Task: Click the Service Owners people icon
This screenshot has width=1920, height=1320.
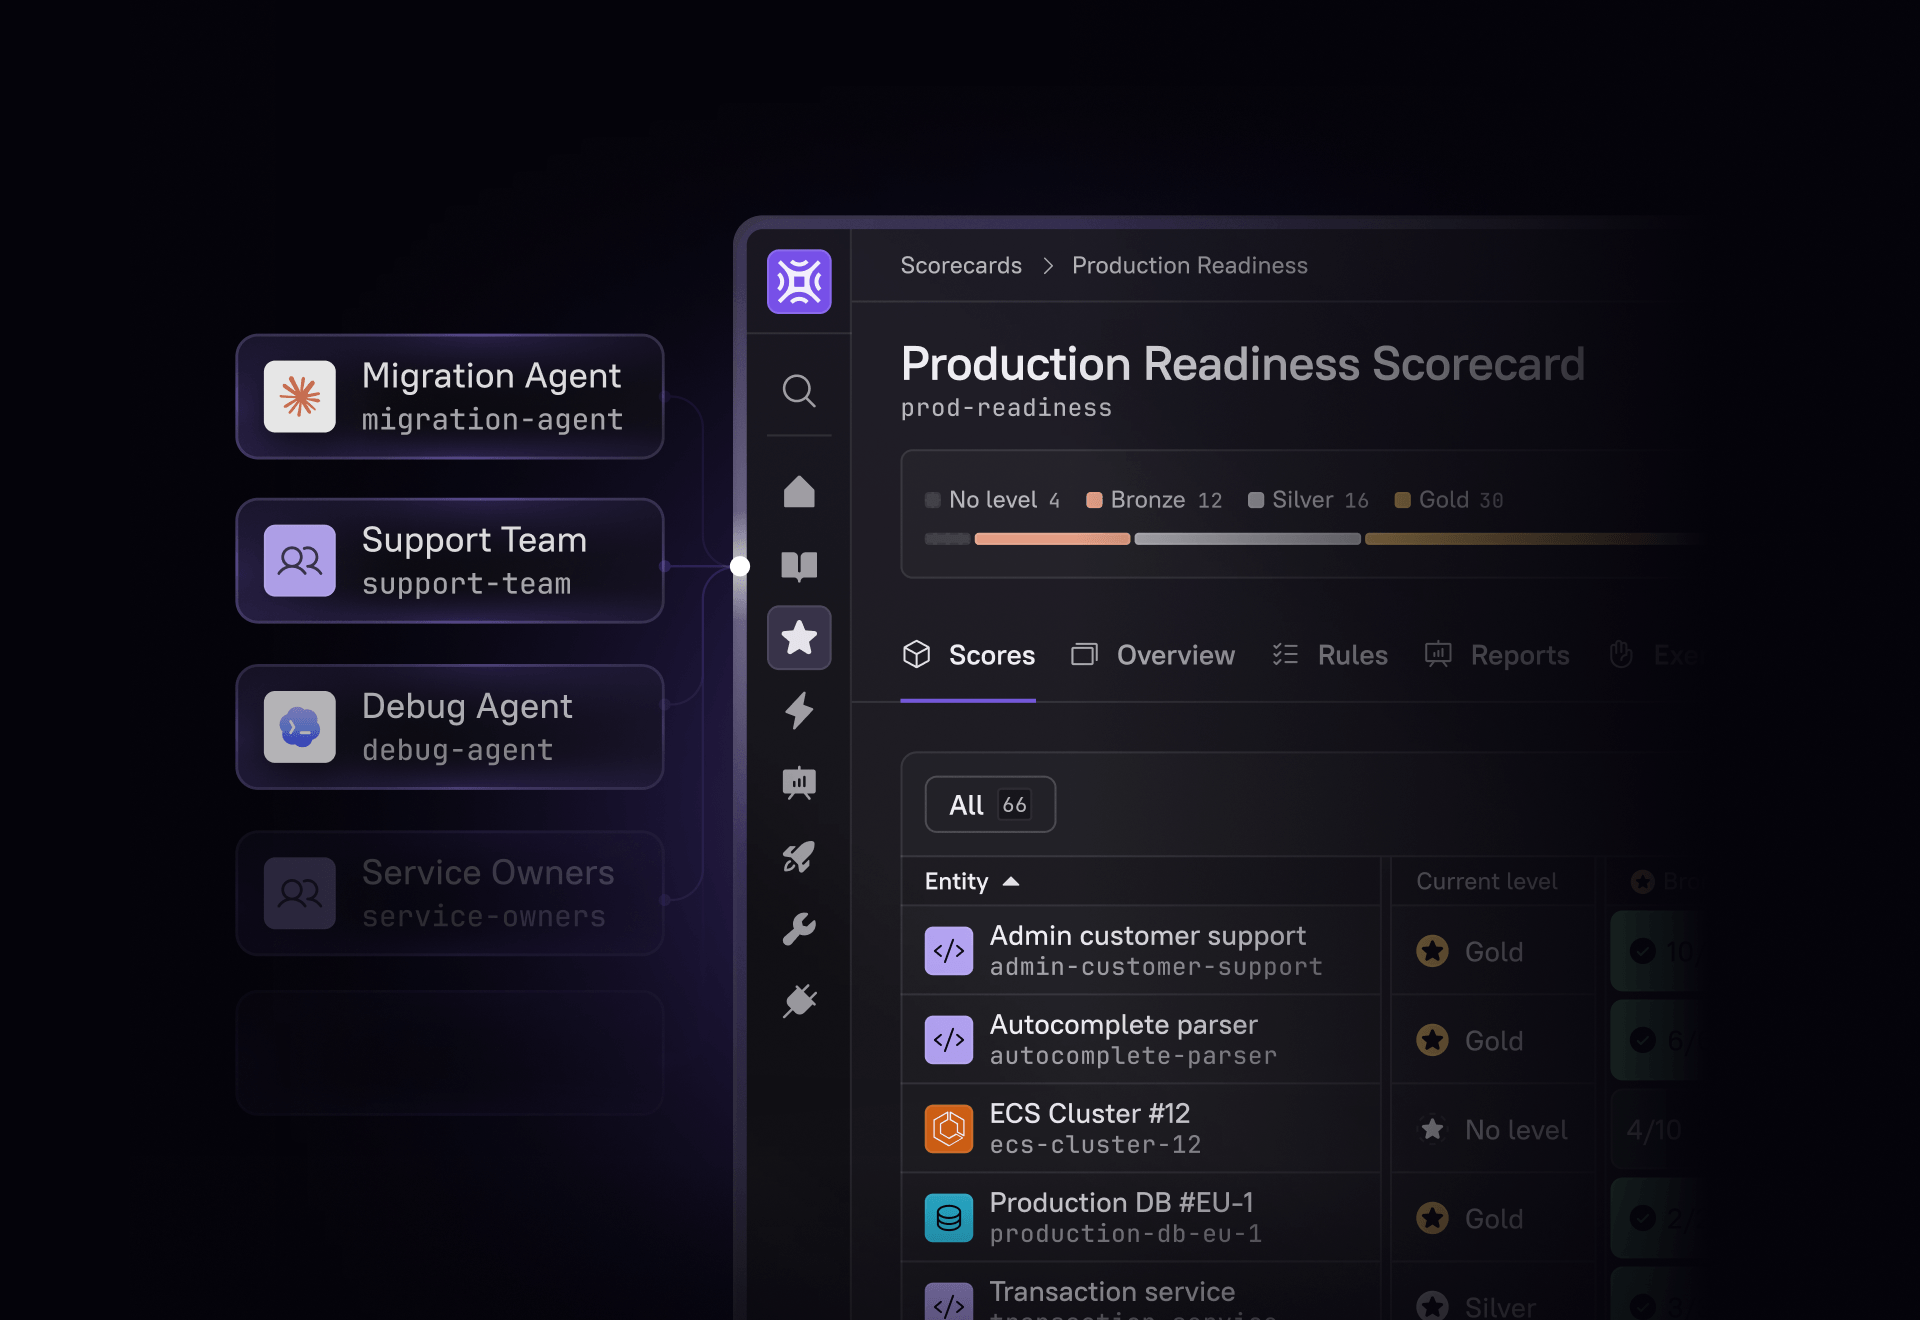Action: click(300, 893)
